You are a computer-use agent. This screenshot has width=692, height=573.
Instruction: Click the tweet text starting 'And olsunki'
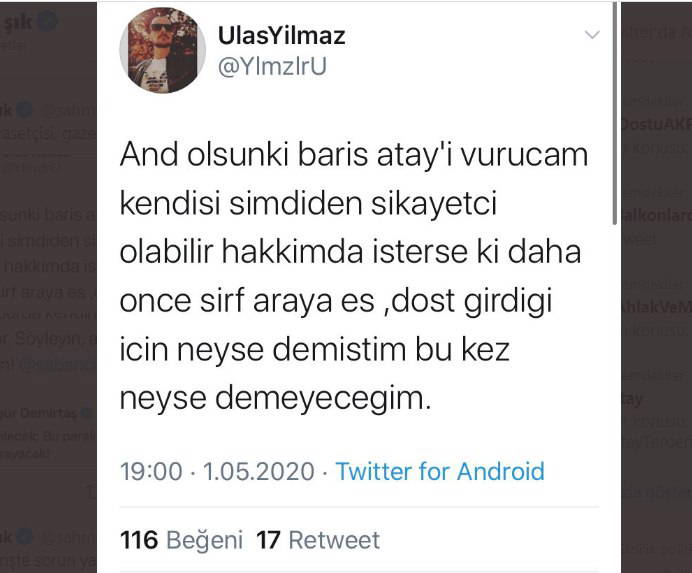(354, 276)
